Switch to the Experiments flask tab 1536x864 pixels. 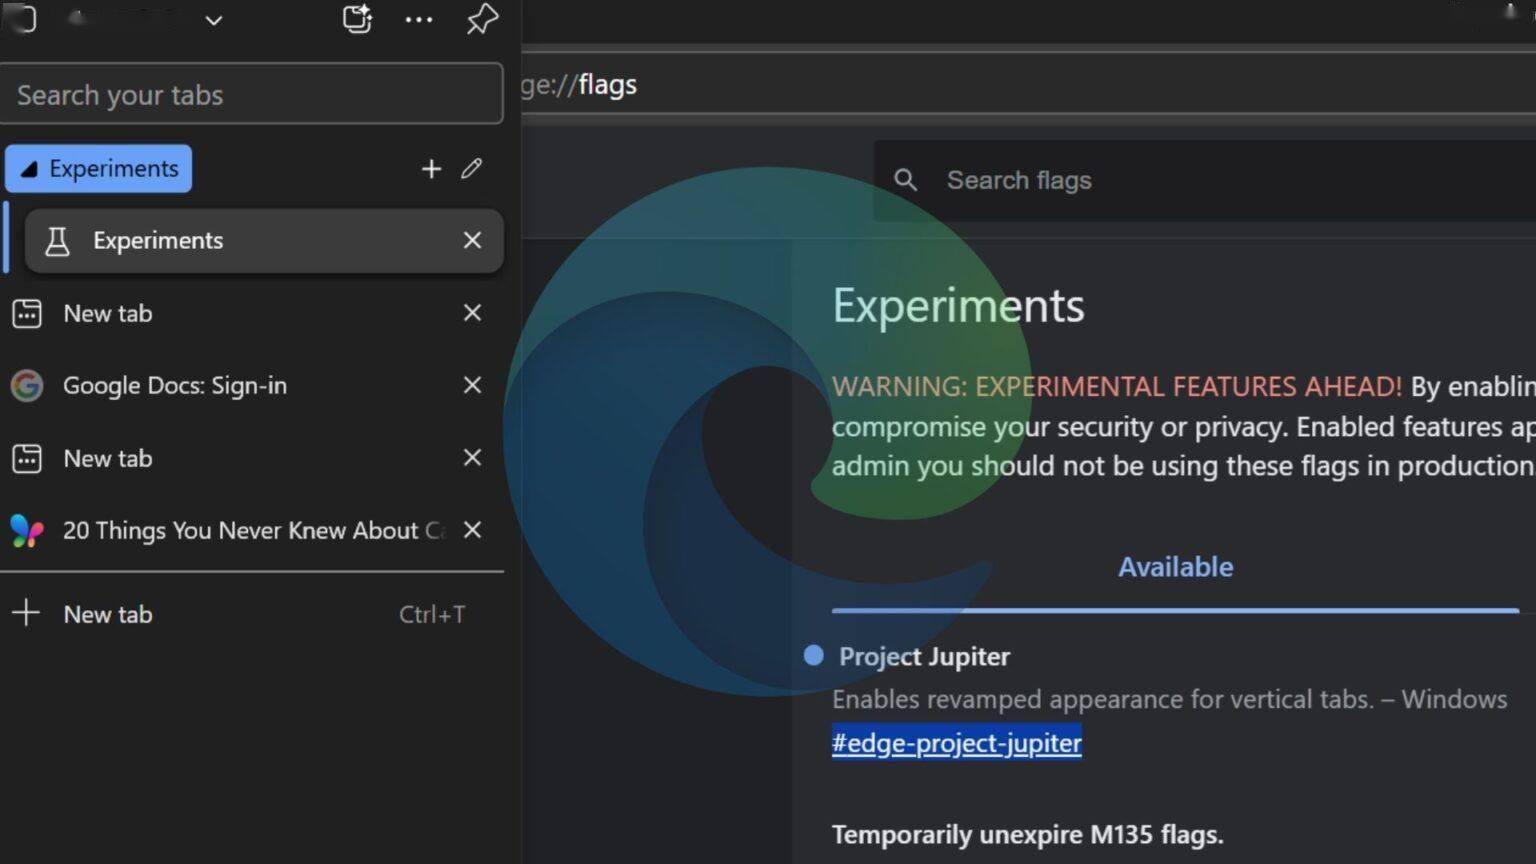pos(264,241)
